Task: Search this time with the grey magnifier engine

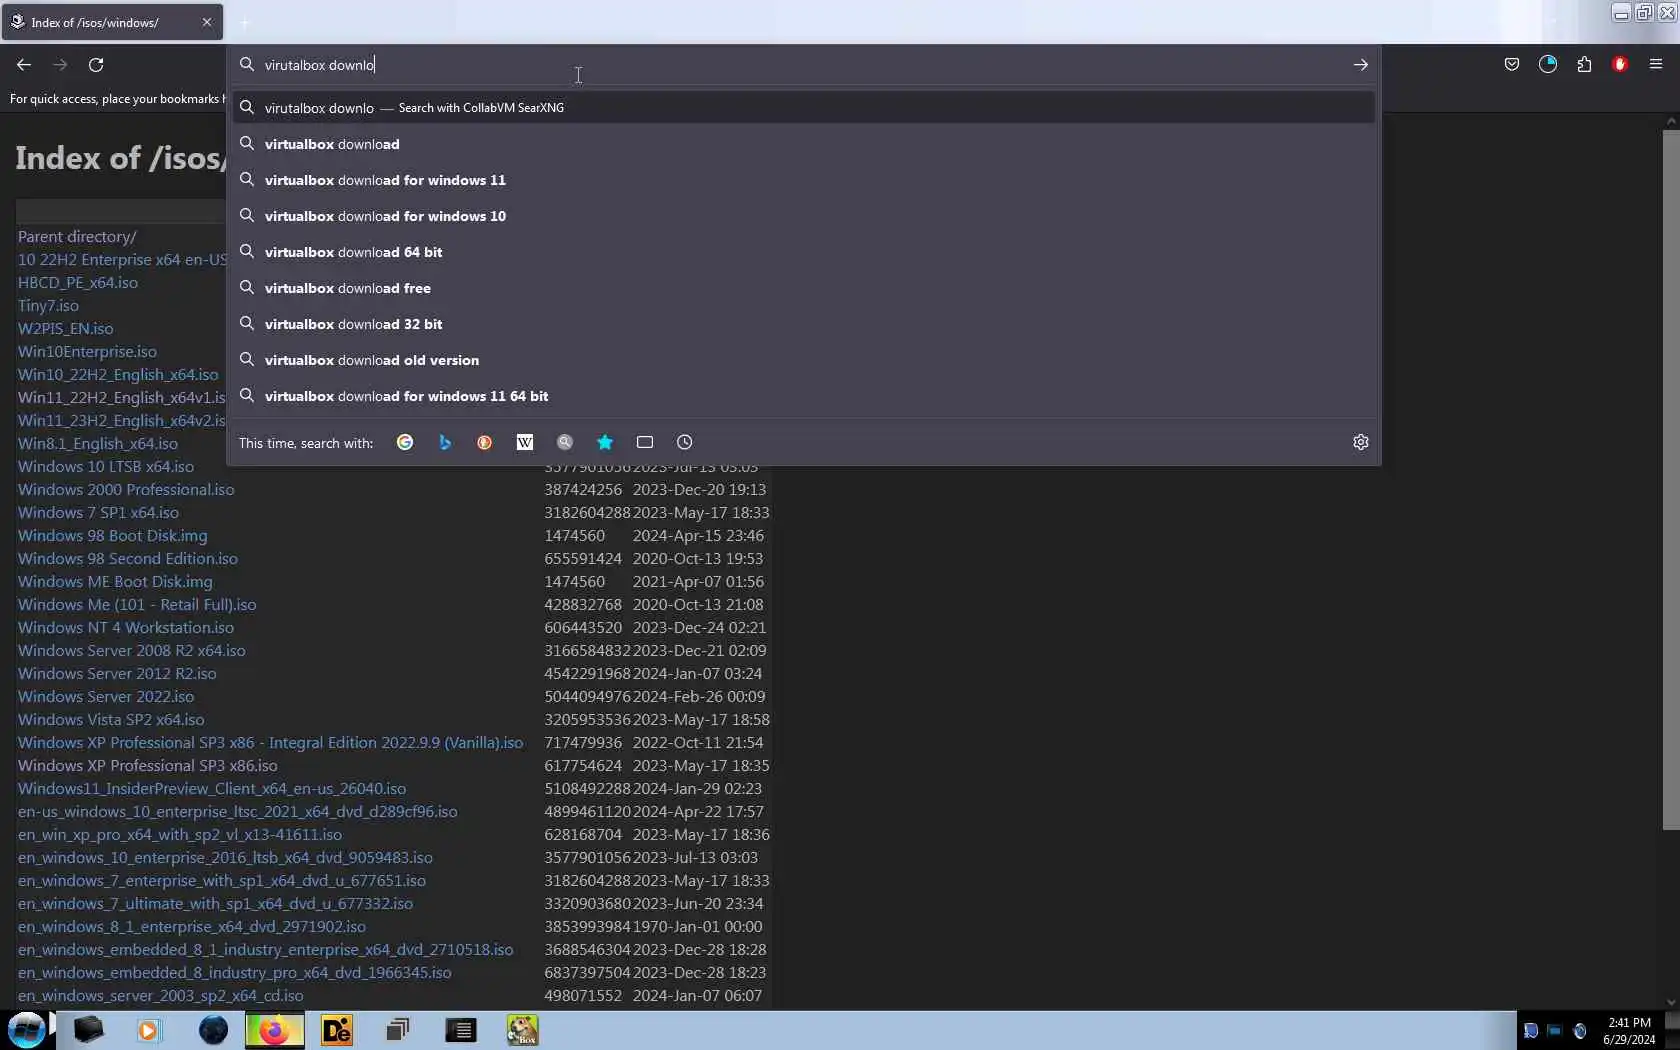Action: coord(565,442)
